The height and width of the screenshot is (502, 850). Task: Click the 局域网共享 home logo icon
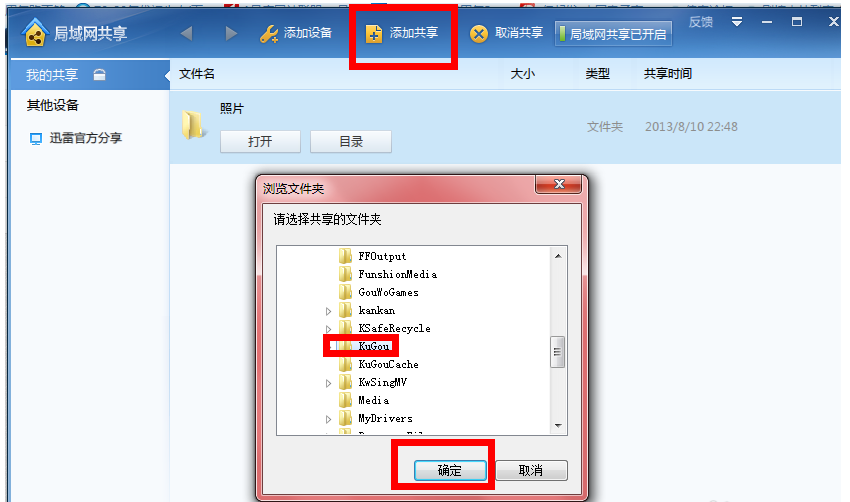35,33
